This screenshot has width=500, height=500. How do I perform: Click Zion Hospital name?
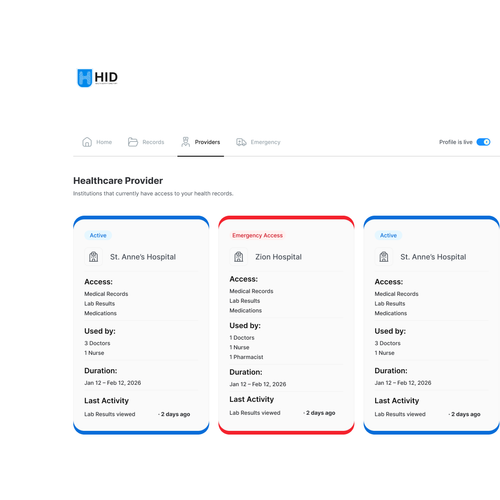[278, 257]
